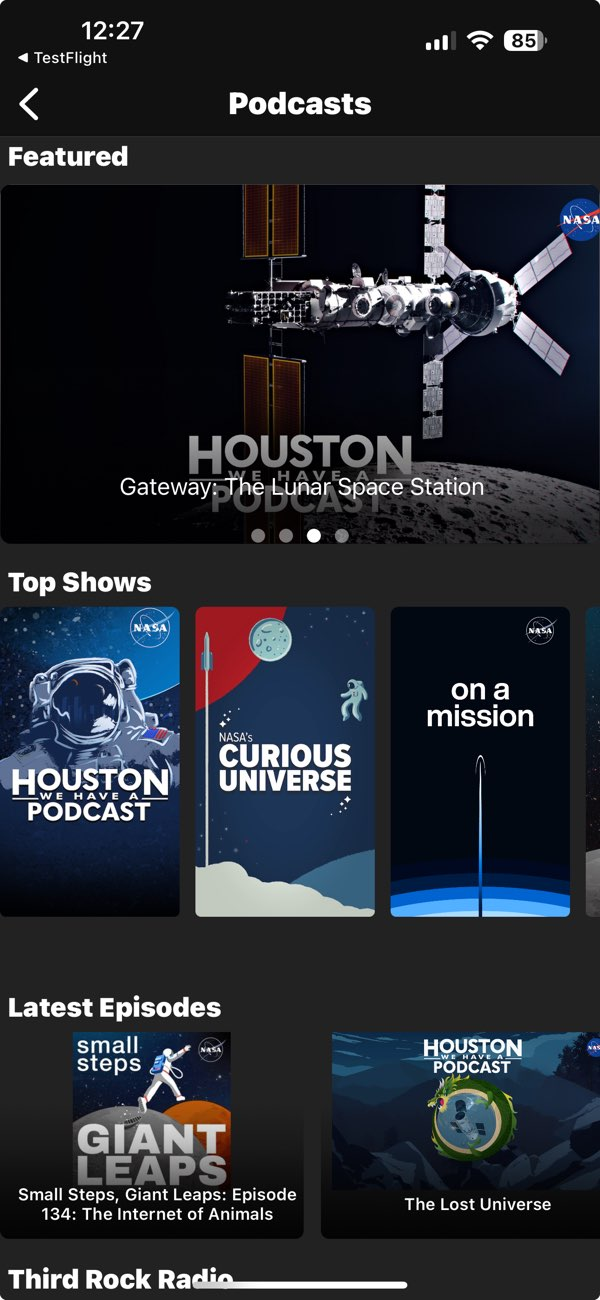Open the On a Mission show
Screen dimensions: 600x1300
(x=480, y=762)
